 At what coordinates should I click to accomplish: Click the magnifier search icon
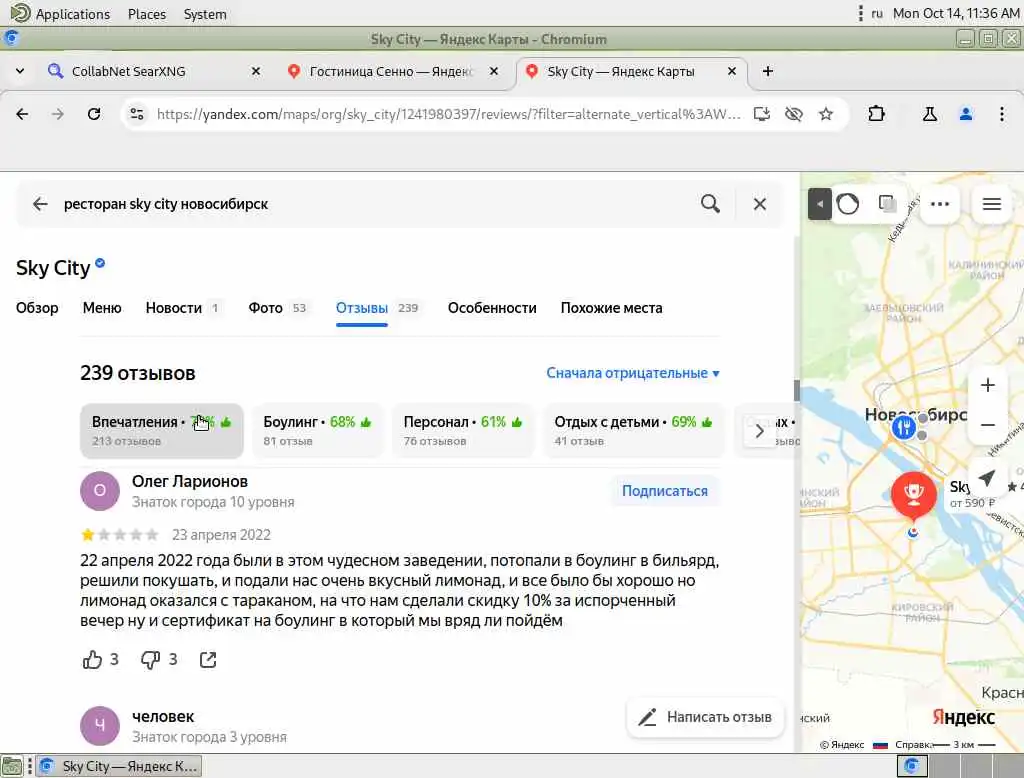pyautogui.click(x=711, y=204)
